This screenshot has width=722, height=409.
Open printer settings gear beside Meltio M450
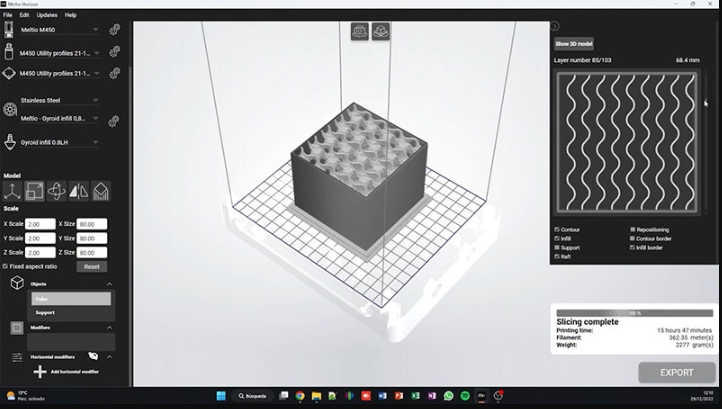[115, 30]
